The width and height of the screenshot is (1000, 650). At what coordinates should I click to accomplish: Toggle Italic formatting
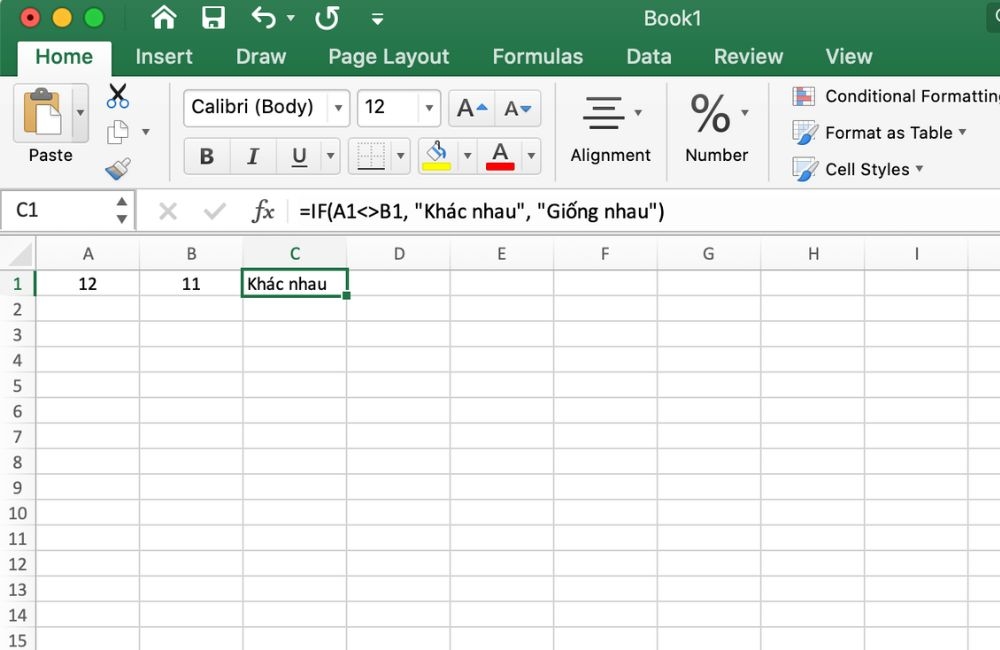click(253, 156)
